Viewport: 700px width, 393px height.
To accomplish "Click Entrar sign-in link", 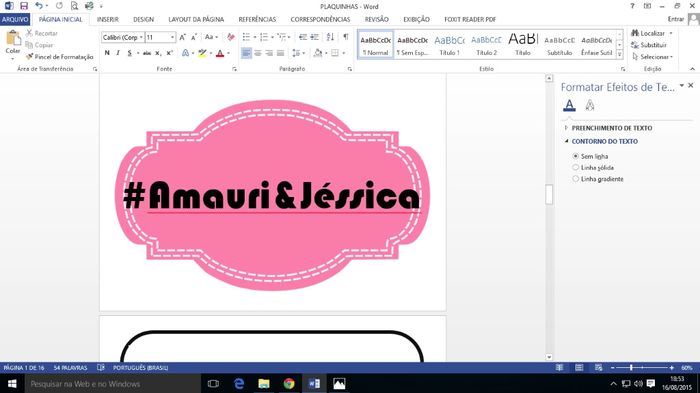I will tap(675, 19).
